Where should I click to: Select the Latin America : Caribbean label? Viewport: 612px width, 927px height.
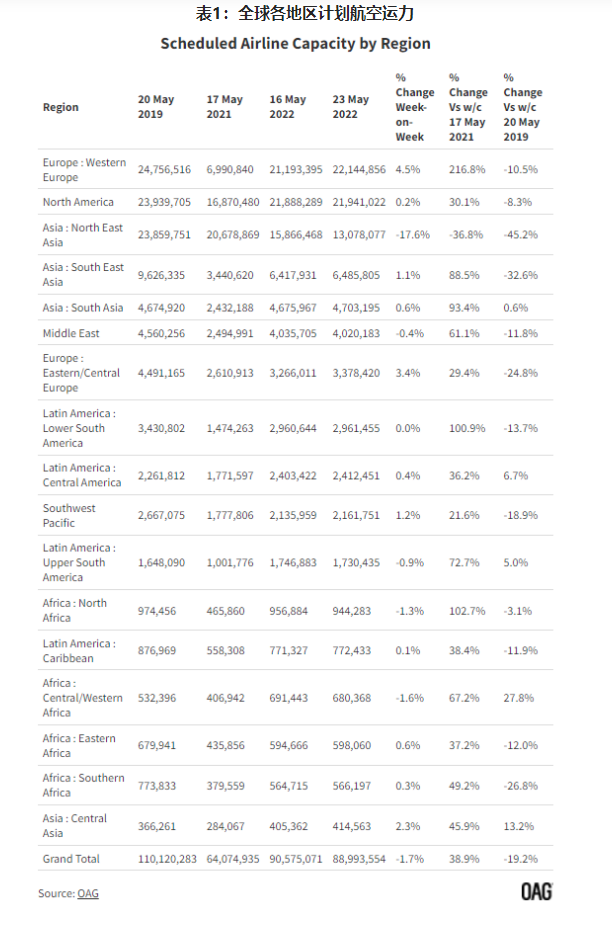(79, 651)
